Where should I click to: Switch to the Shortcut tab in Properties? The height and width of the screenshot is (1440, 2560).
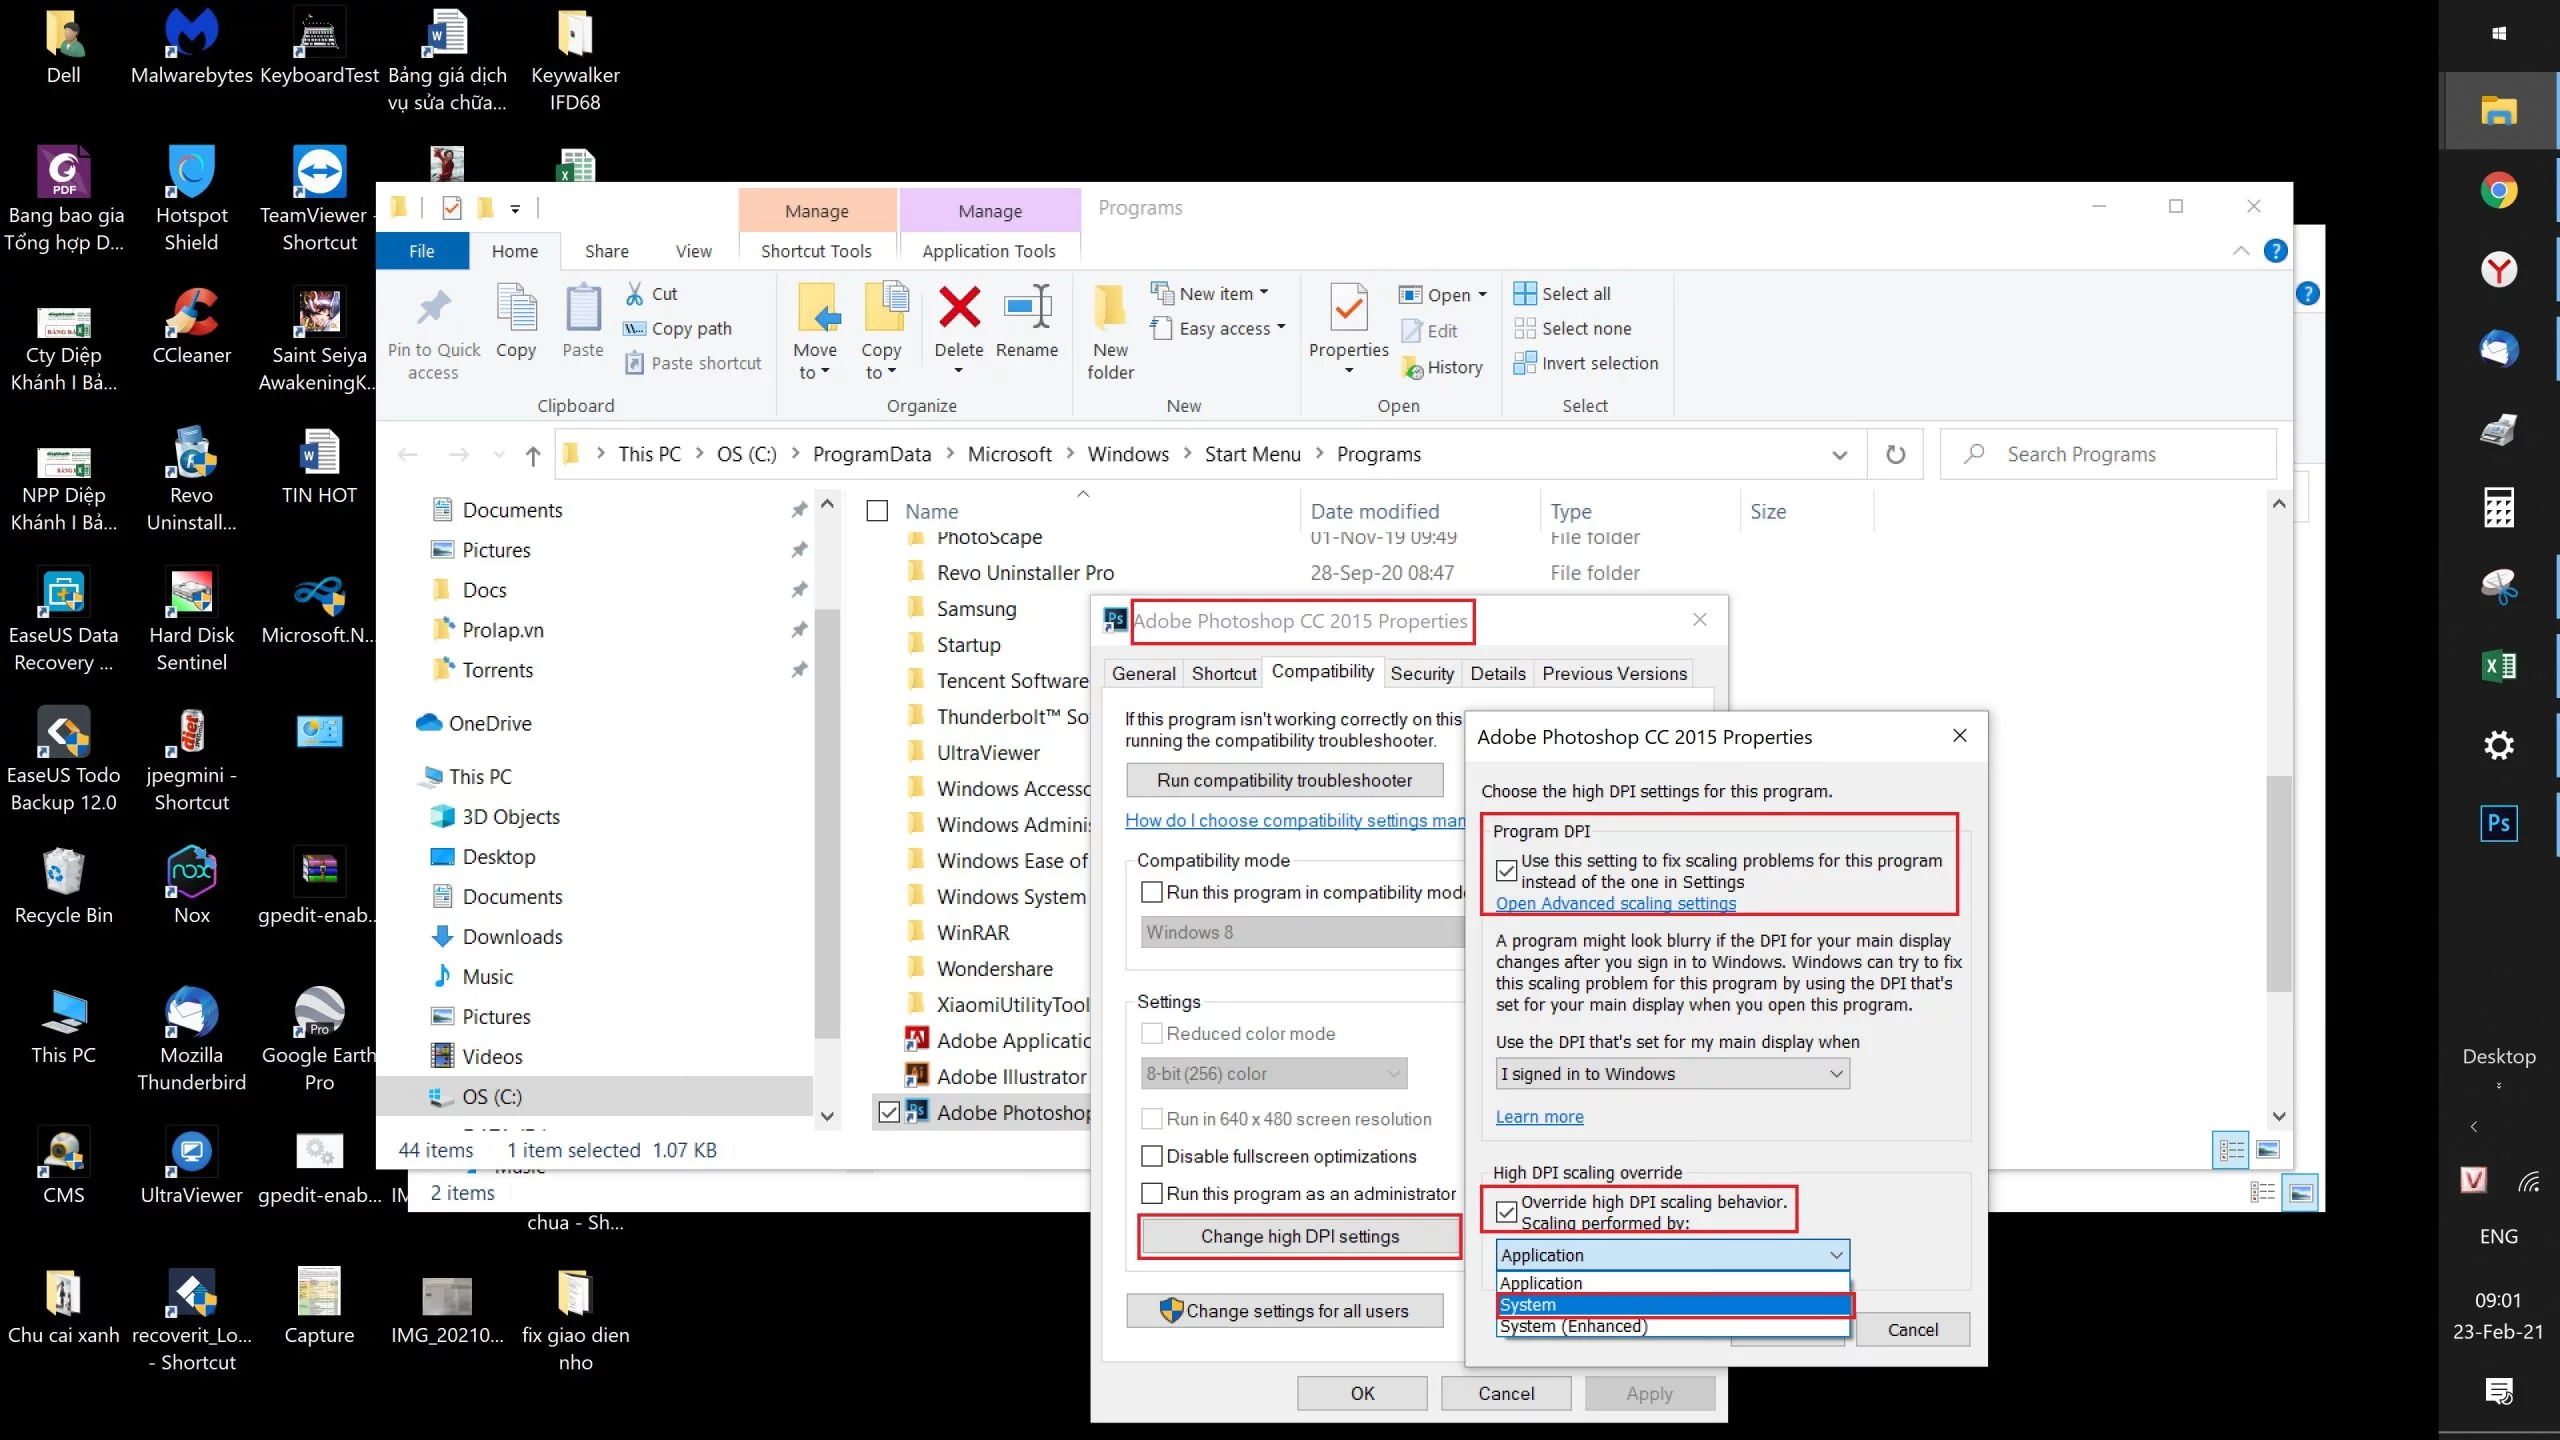click(1223, 673)
